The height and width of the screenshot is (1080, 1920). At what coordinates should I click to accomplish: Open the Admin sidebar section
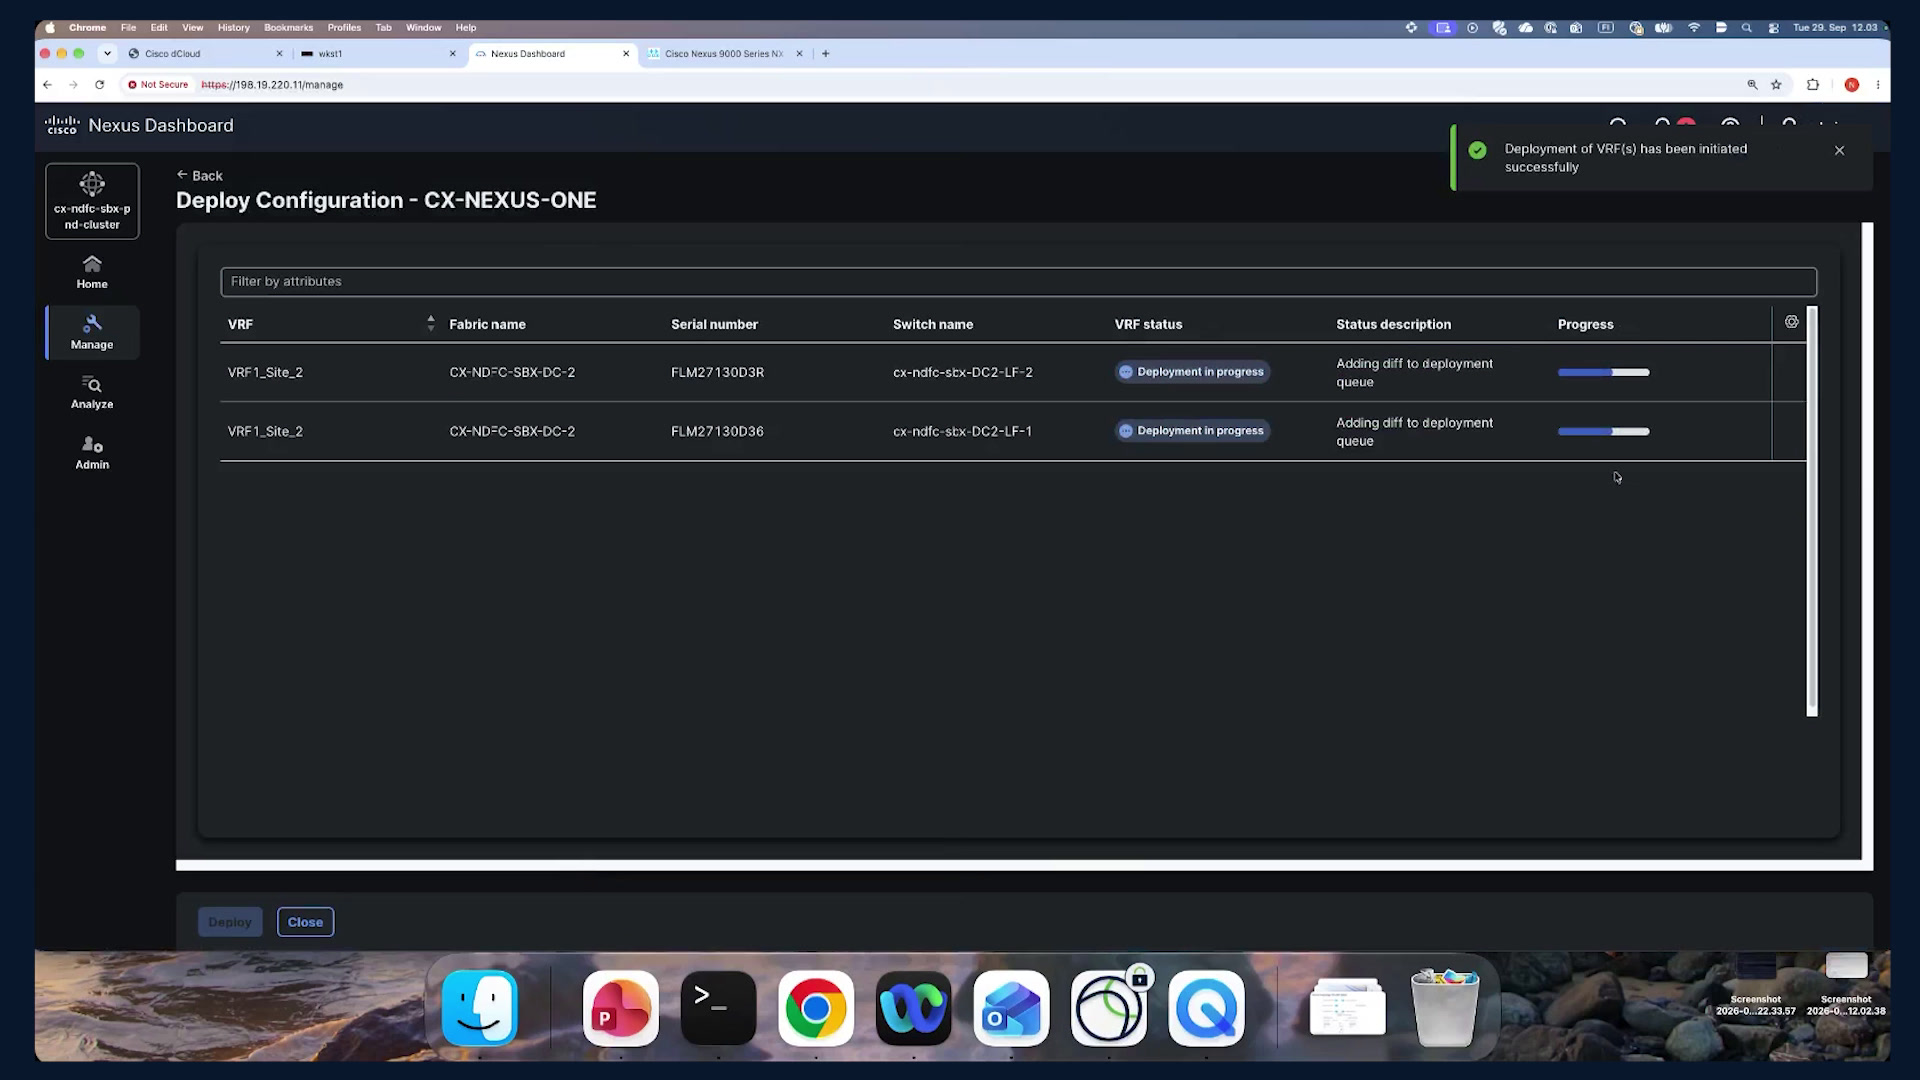(x=92, y=452)
